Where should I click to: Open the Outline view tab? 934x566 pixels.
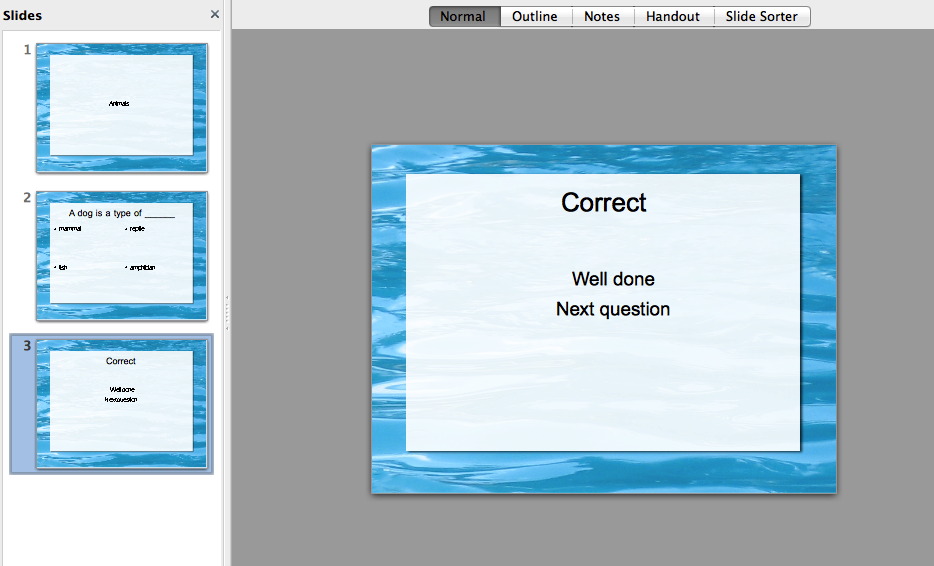[535, 16]
